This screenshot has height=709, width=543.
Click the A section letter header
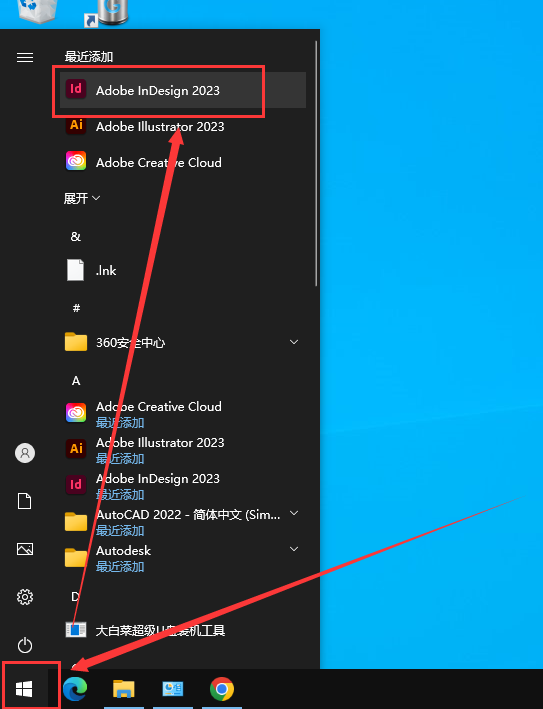[76, 381]
